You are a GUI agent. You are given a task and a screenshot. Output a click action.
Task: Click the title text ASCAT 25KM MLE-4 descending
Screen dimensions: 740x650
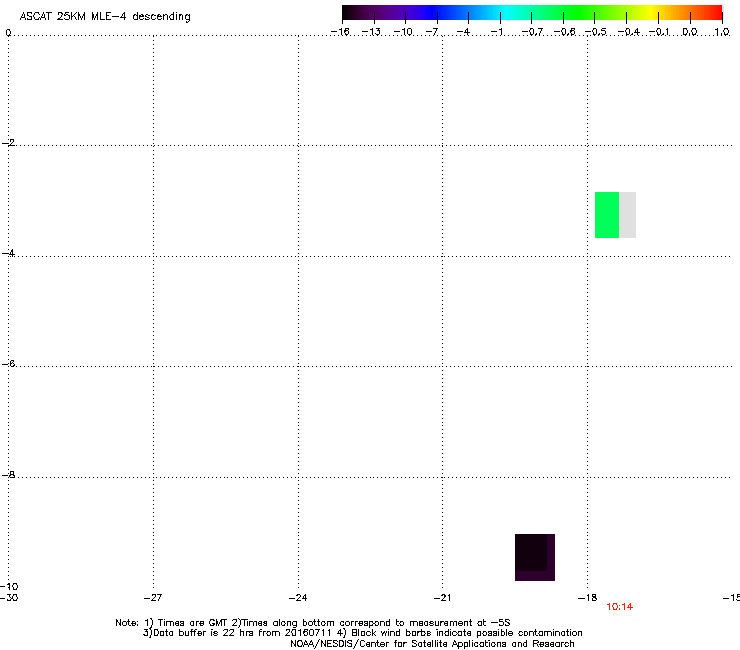pyautogui.click(x=105, y=17)
